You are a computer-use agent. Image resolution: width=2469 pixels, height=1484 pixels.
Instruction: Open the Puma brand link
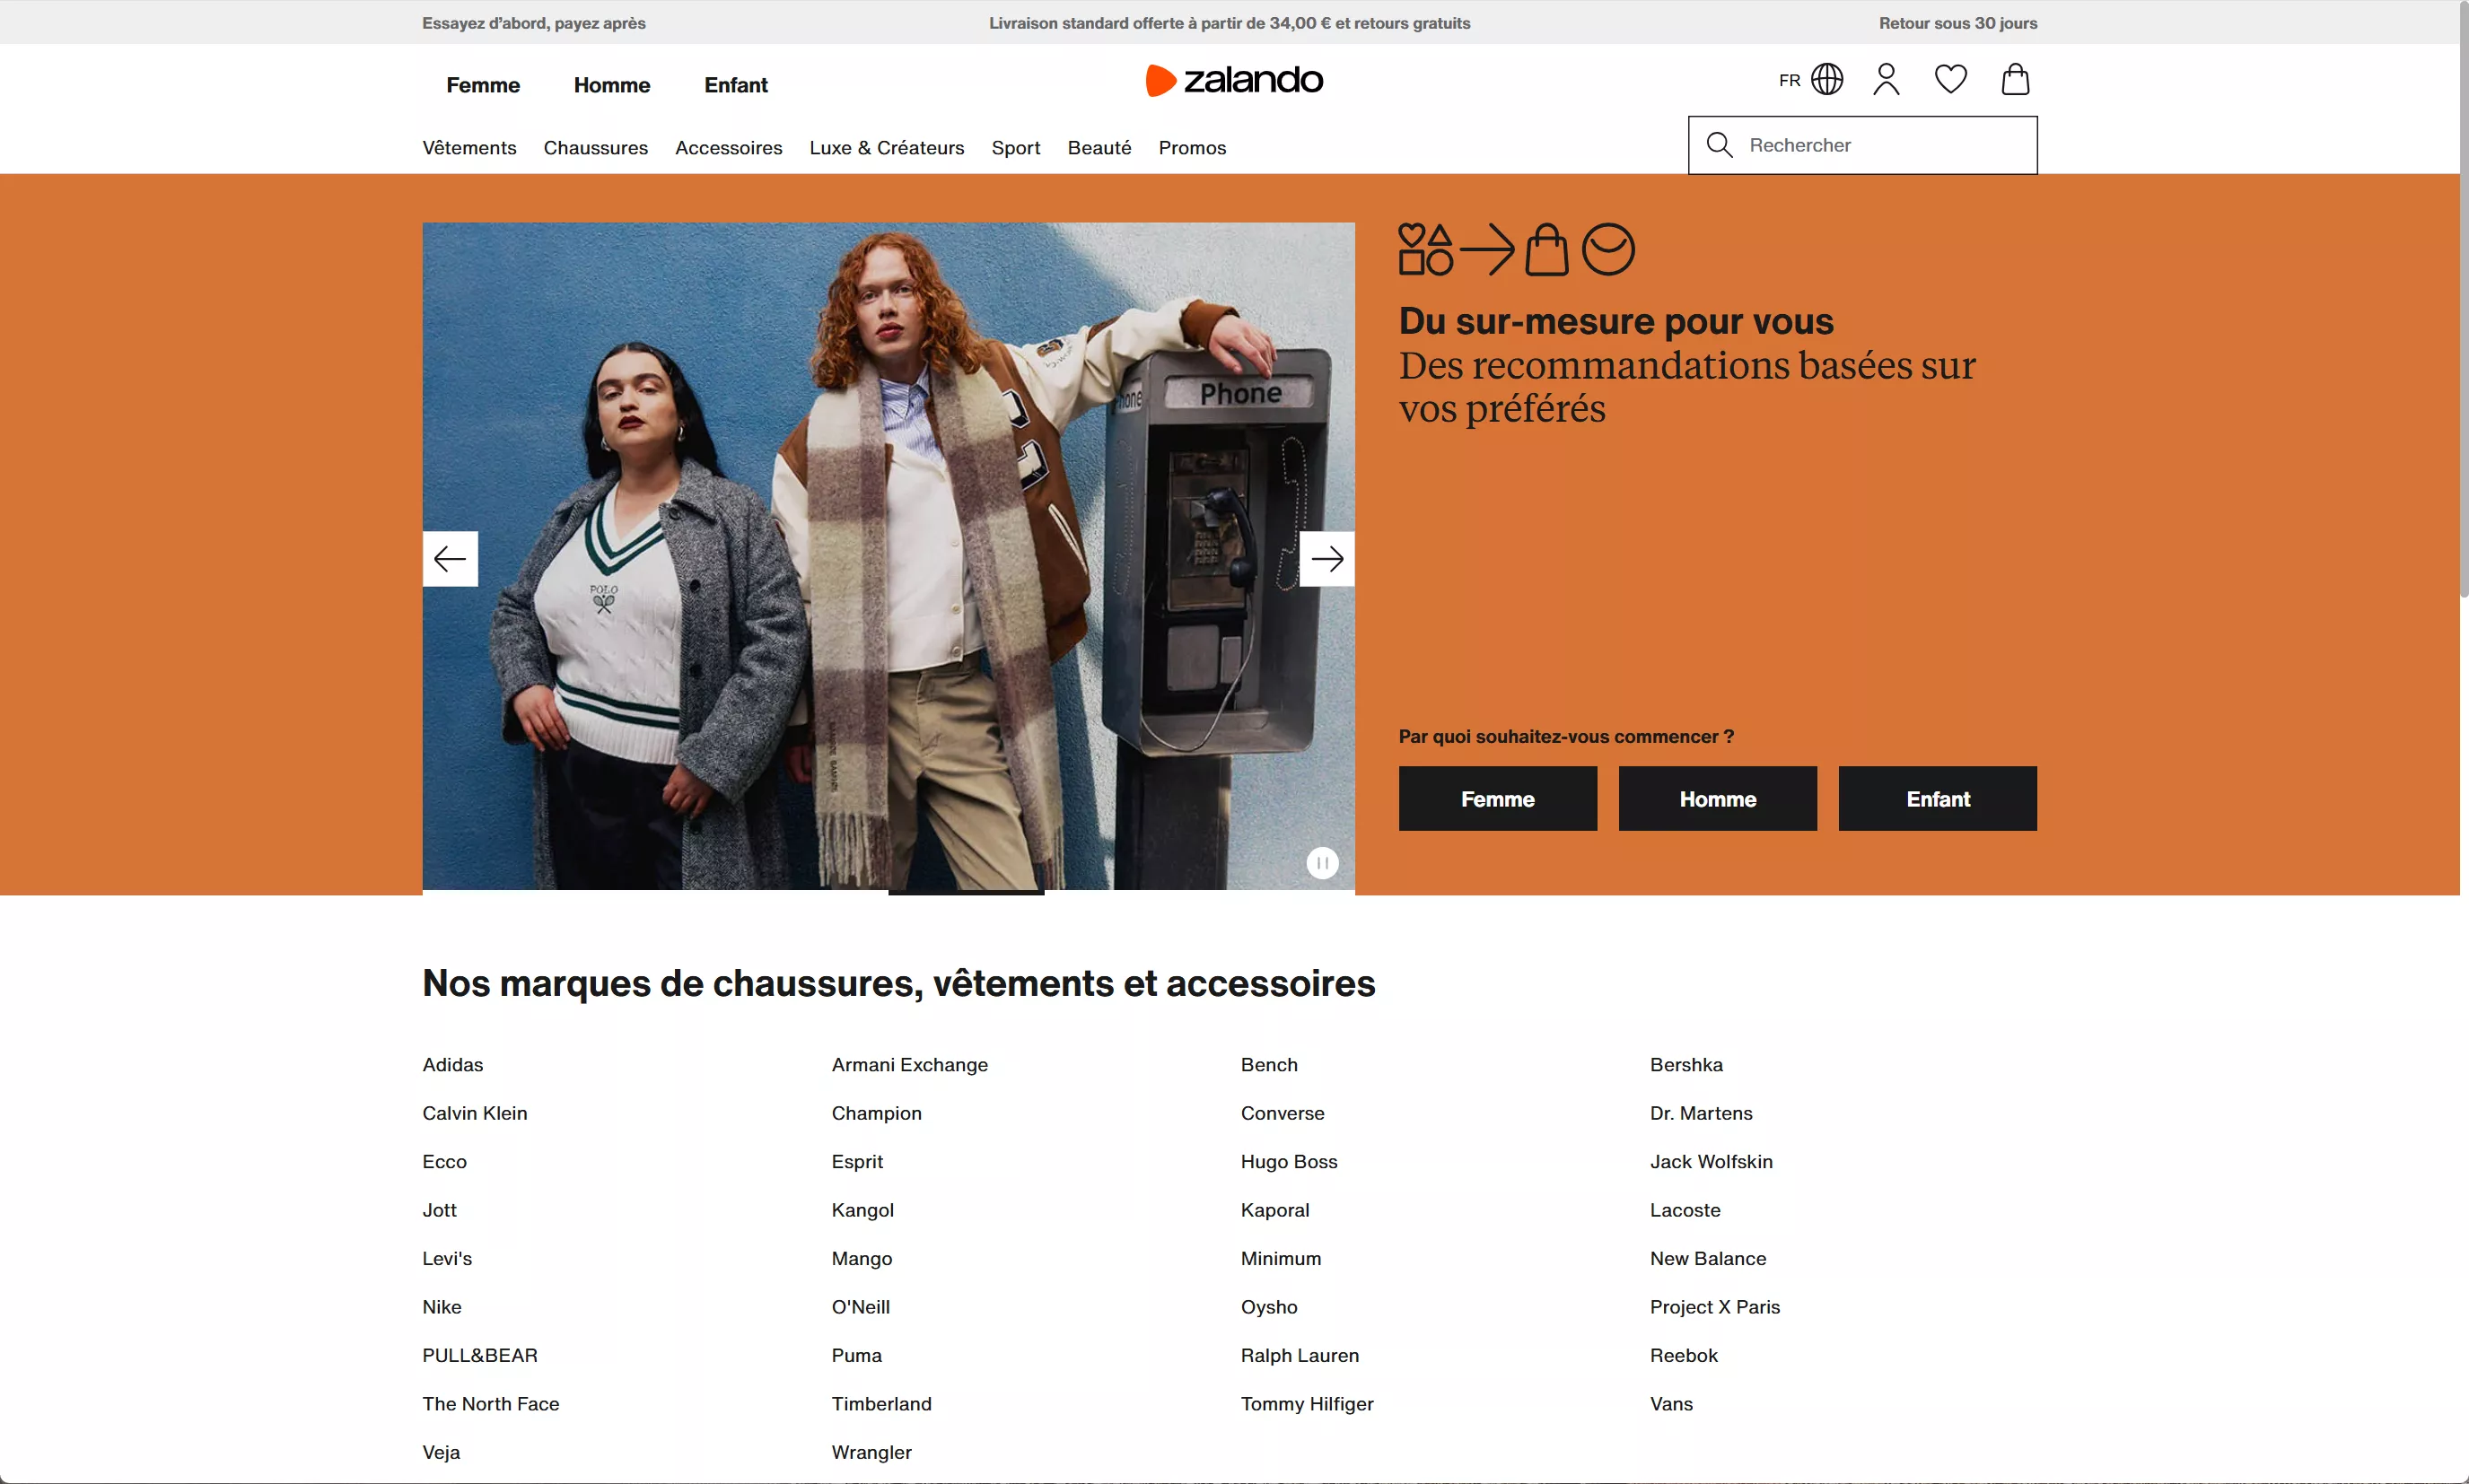(857, 1356)
